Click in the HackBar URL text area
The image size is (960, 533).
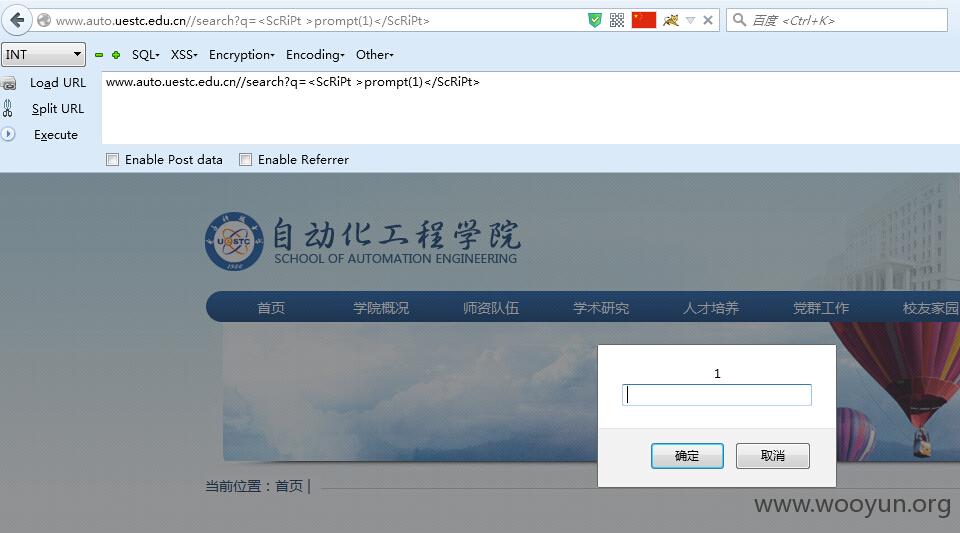point(531,108)
